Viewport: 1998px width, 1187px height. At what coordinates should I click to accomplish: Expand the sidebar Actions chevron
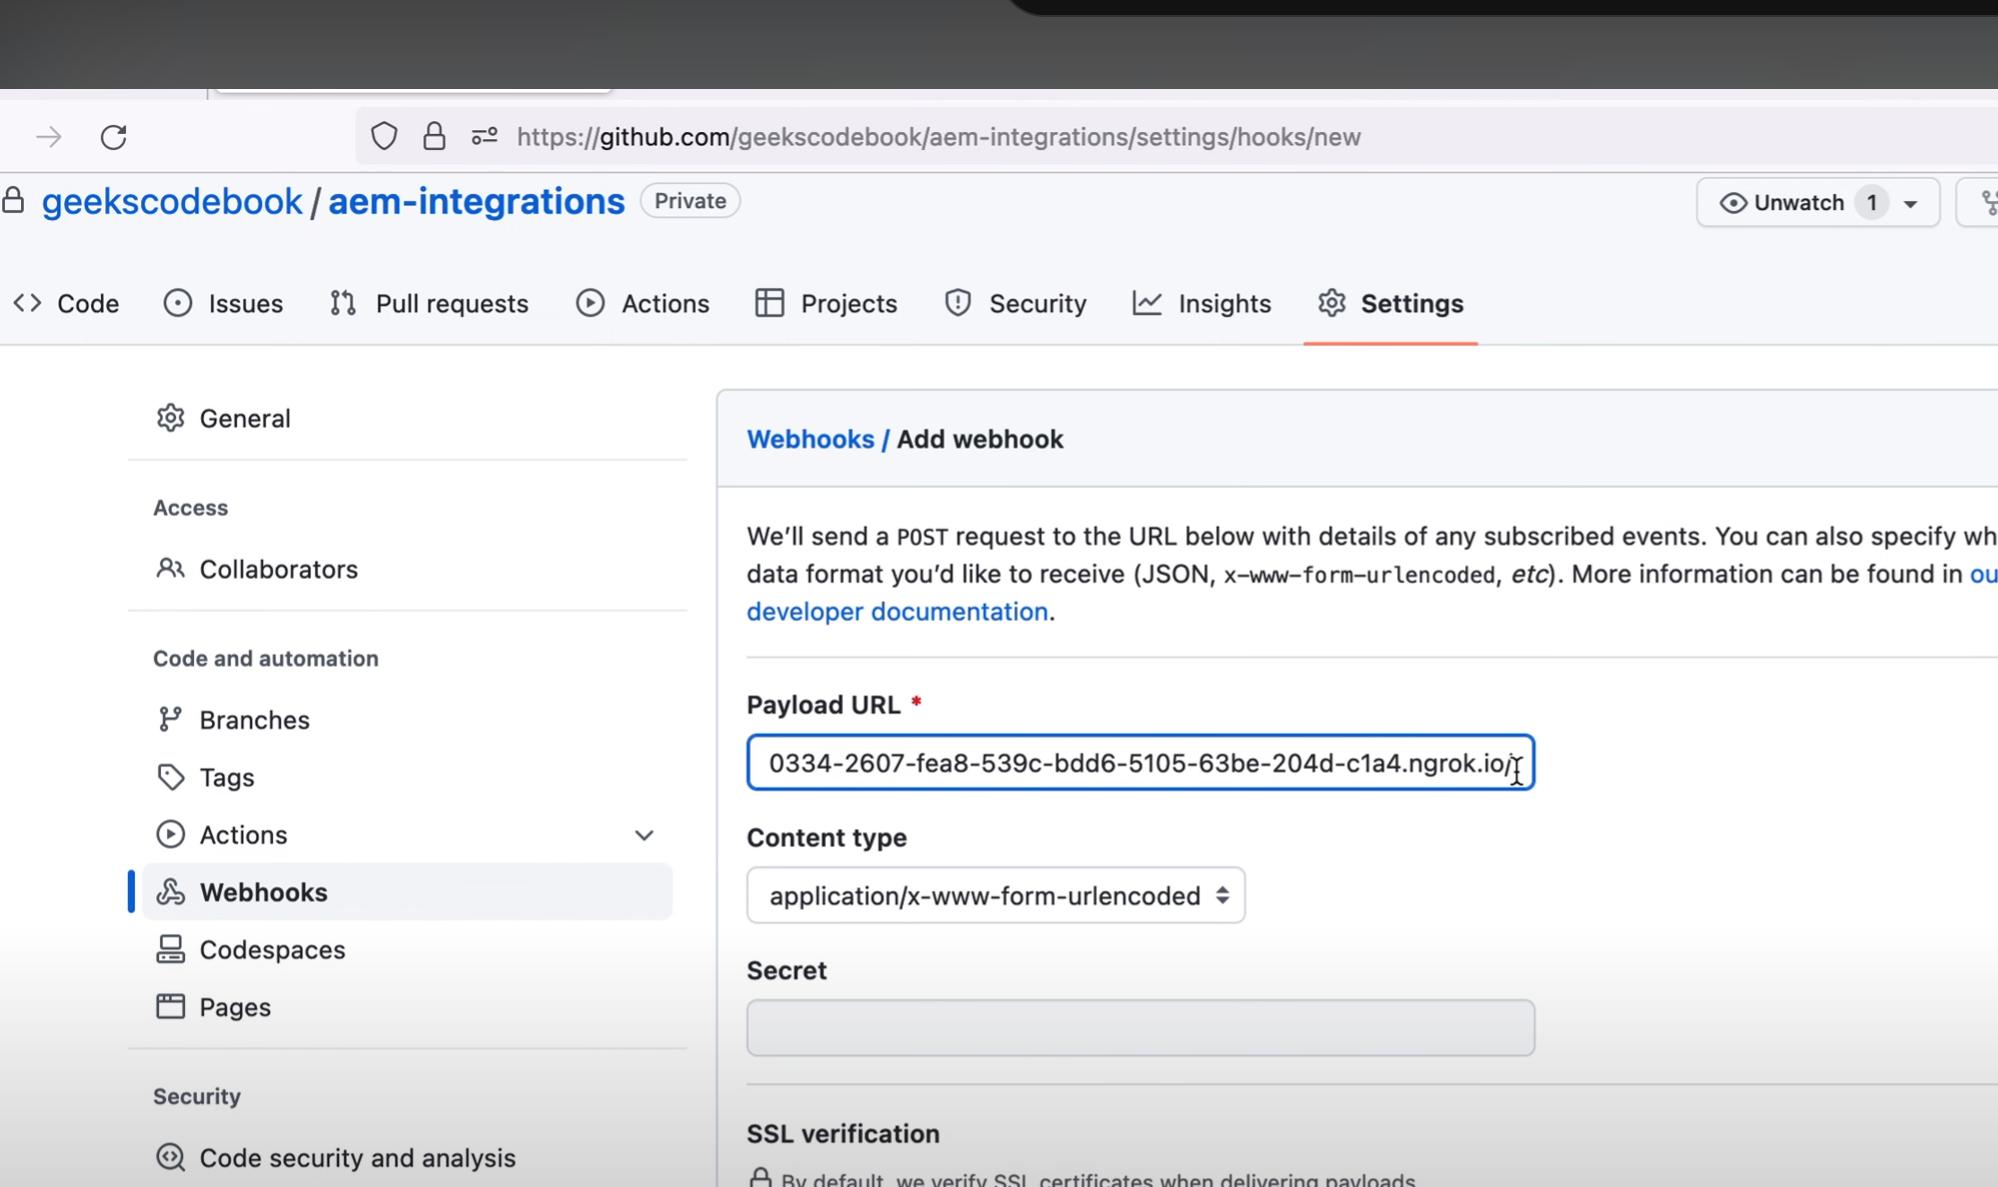(644, 835)
